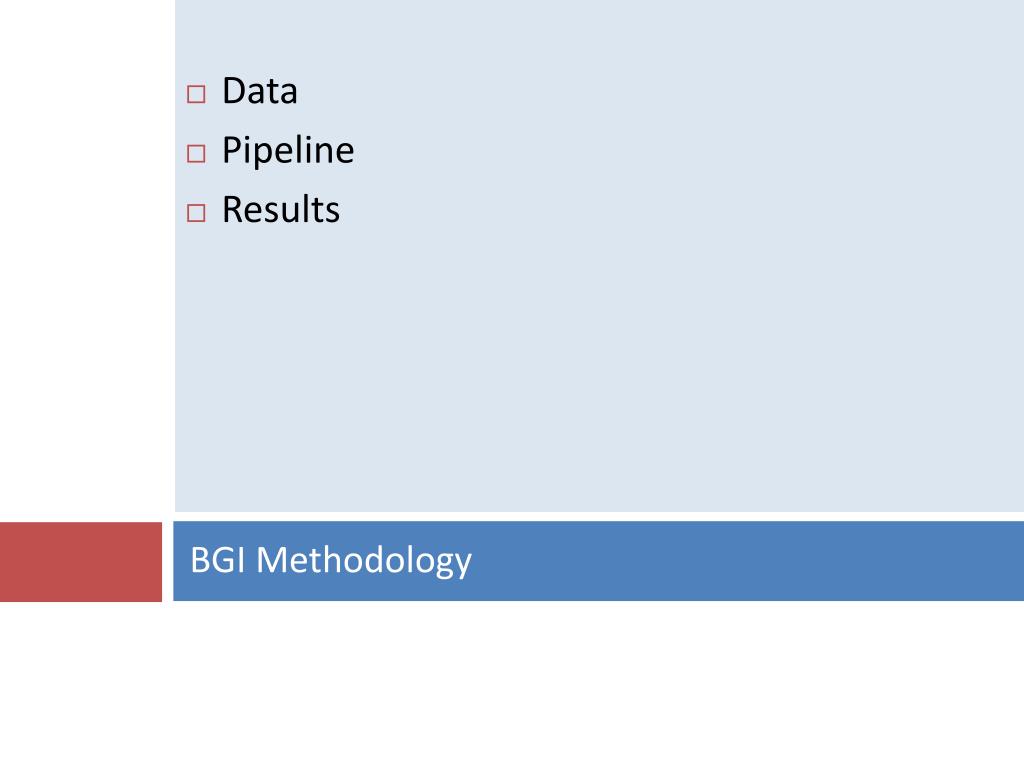Click the capital P in Pipeline
This screenshot has height=768, width=1024.
pyautogui.click(x=231, y=150)
